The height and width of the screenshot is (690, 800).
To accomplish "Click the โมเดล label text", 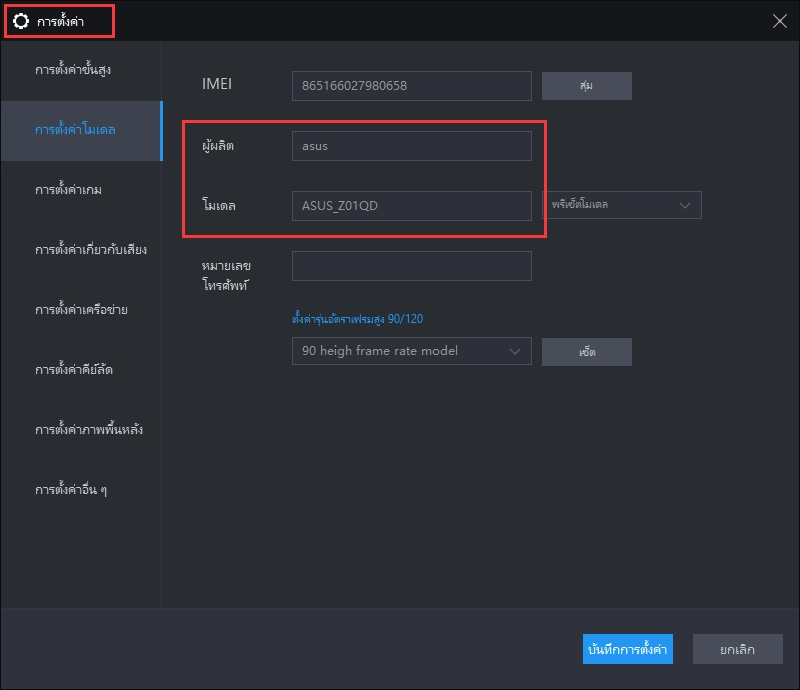I will 219,206.
